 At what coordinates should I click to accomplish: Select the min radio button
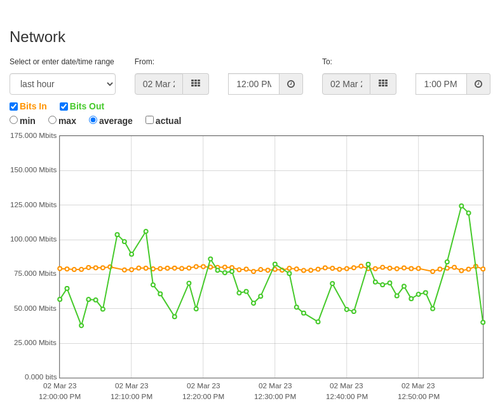click(14, 120)
